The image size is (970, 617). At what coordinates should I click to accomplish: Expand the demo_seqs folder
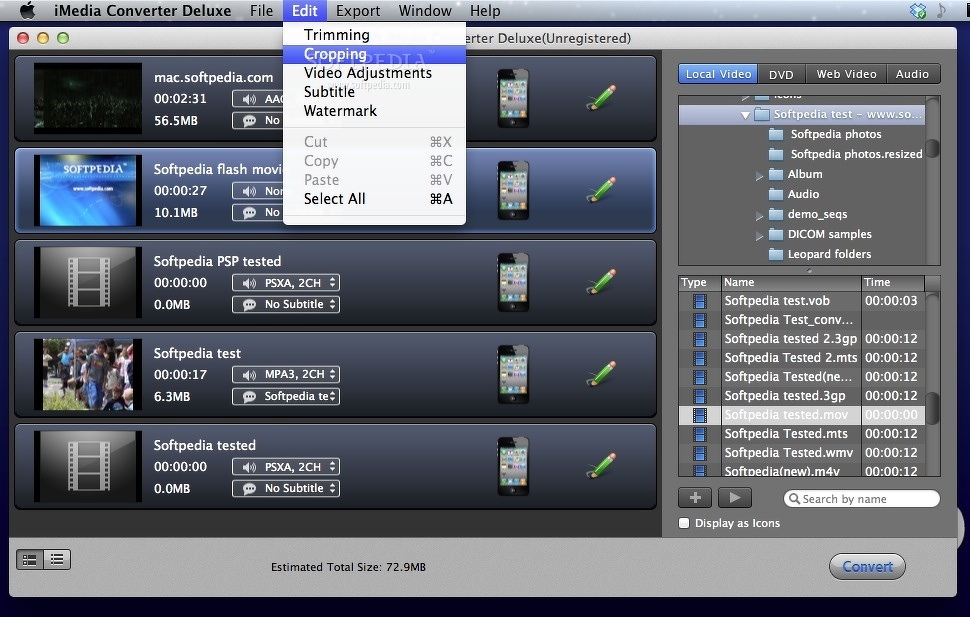coord(759,216)
